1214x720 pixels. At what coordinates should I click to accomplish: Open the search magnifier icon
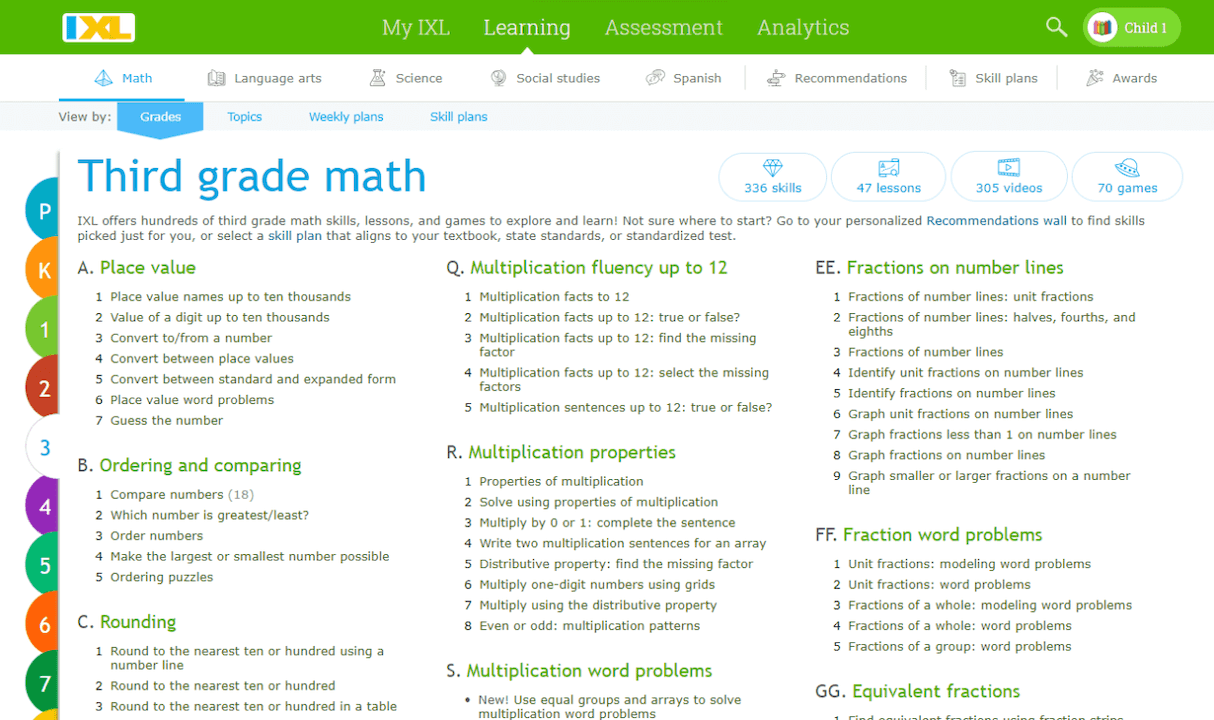click(1056, 27)
